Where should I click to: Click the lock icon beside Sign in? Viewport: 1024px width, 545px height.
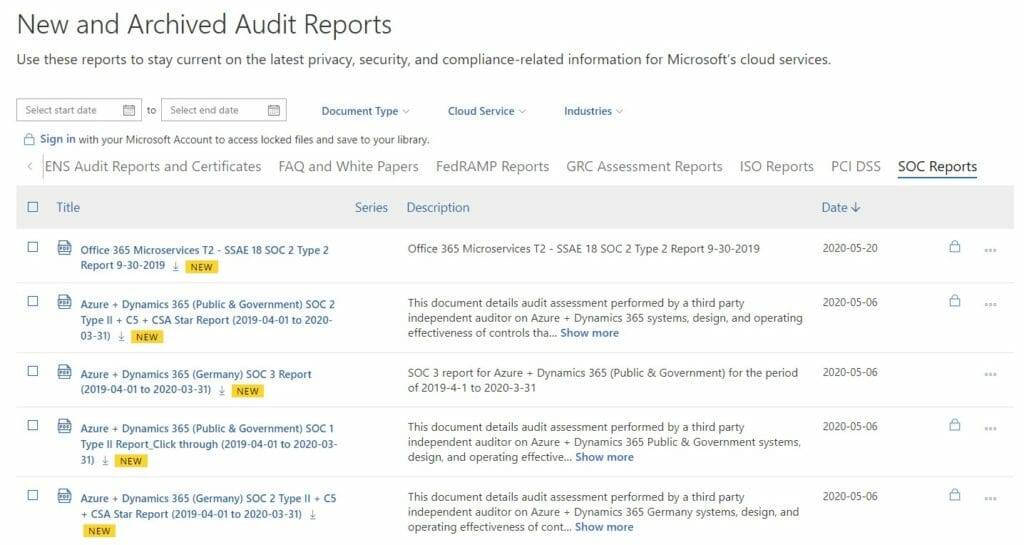click(x=29, y=140)
